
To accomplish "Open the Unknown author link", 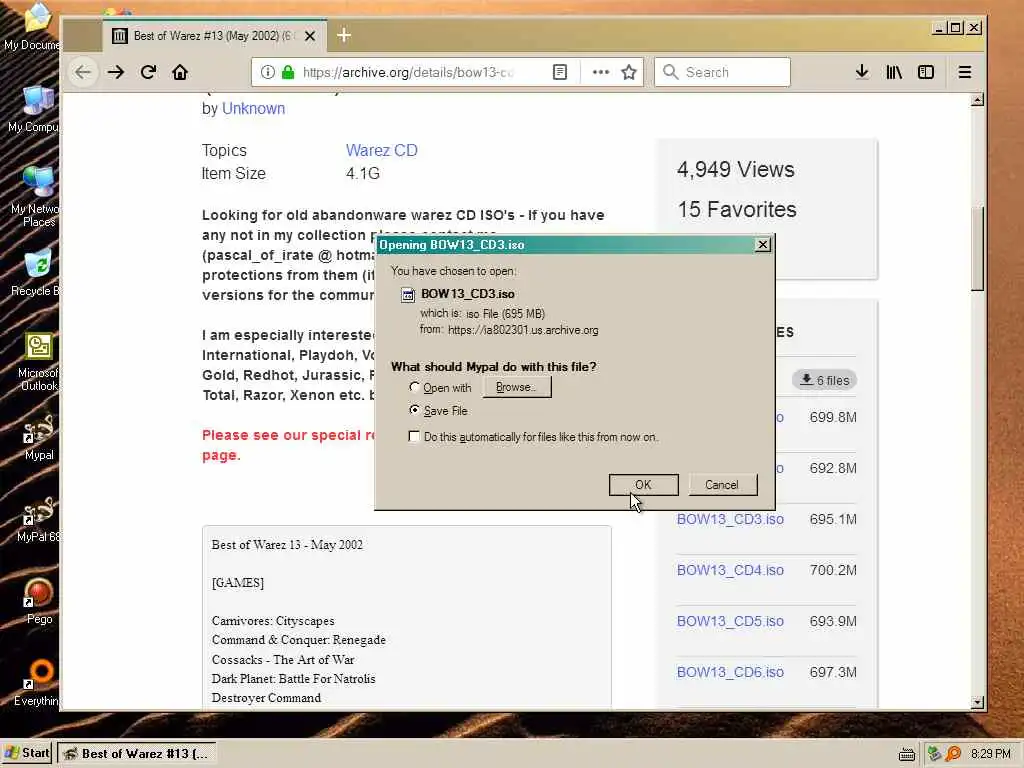I will tap(253, 108).
